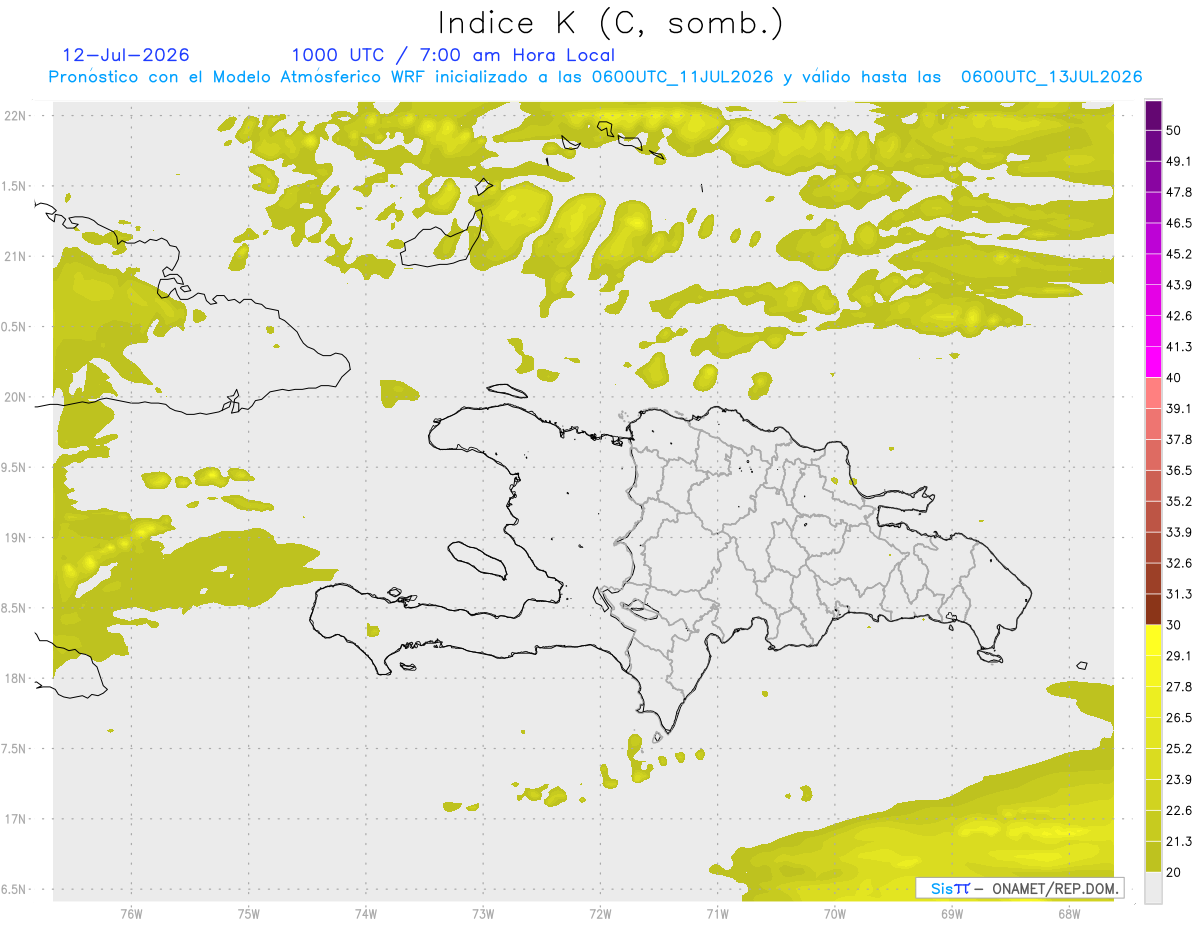Click the '22.6' colorbar label
The width and height of the screenshot is (1200, 927).
1179,810
